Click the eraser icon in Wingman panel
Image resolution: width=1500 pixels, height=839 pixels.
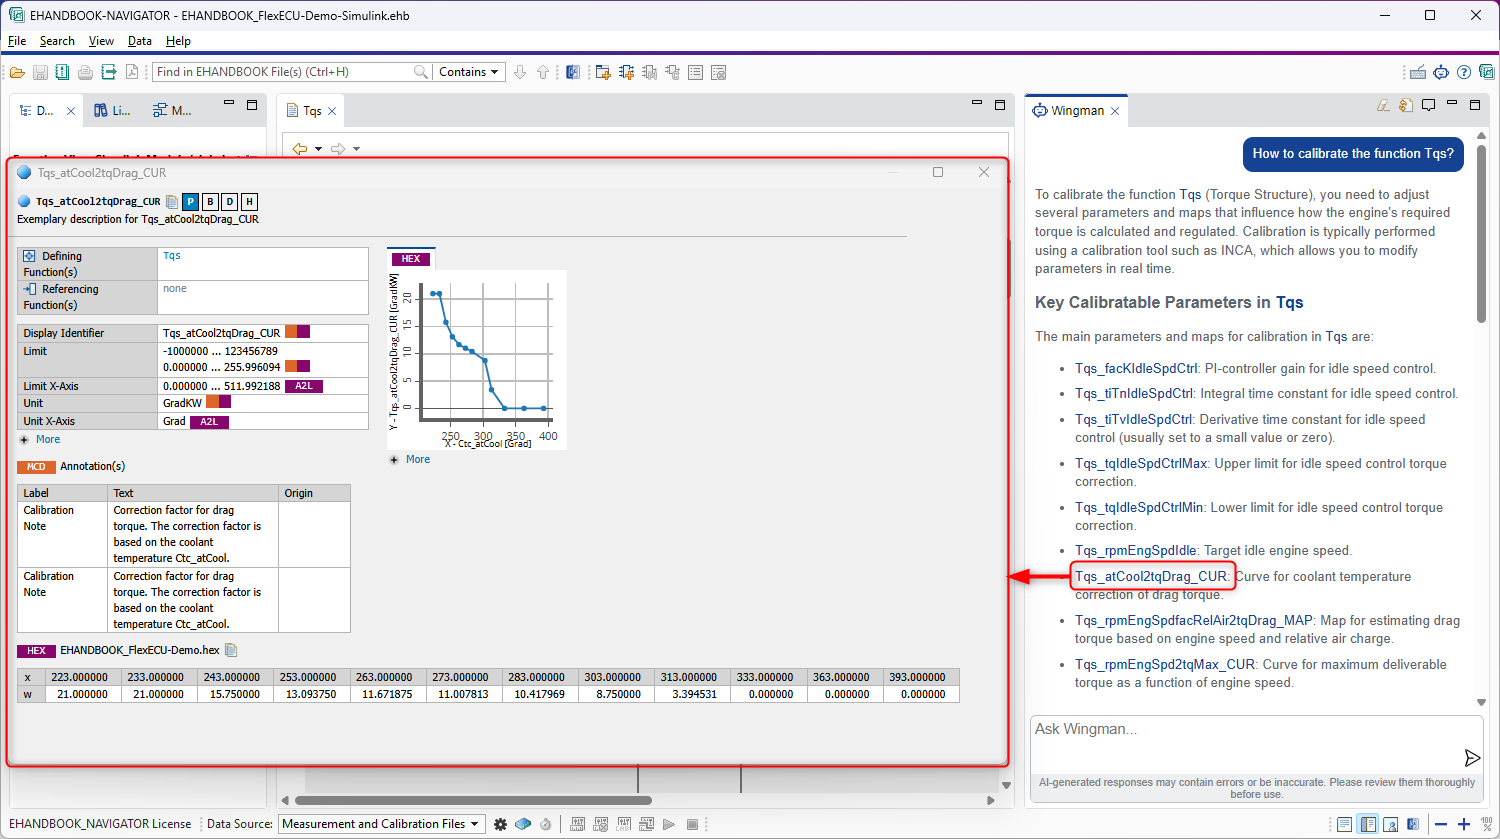click(1383, 105)
